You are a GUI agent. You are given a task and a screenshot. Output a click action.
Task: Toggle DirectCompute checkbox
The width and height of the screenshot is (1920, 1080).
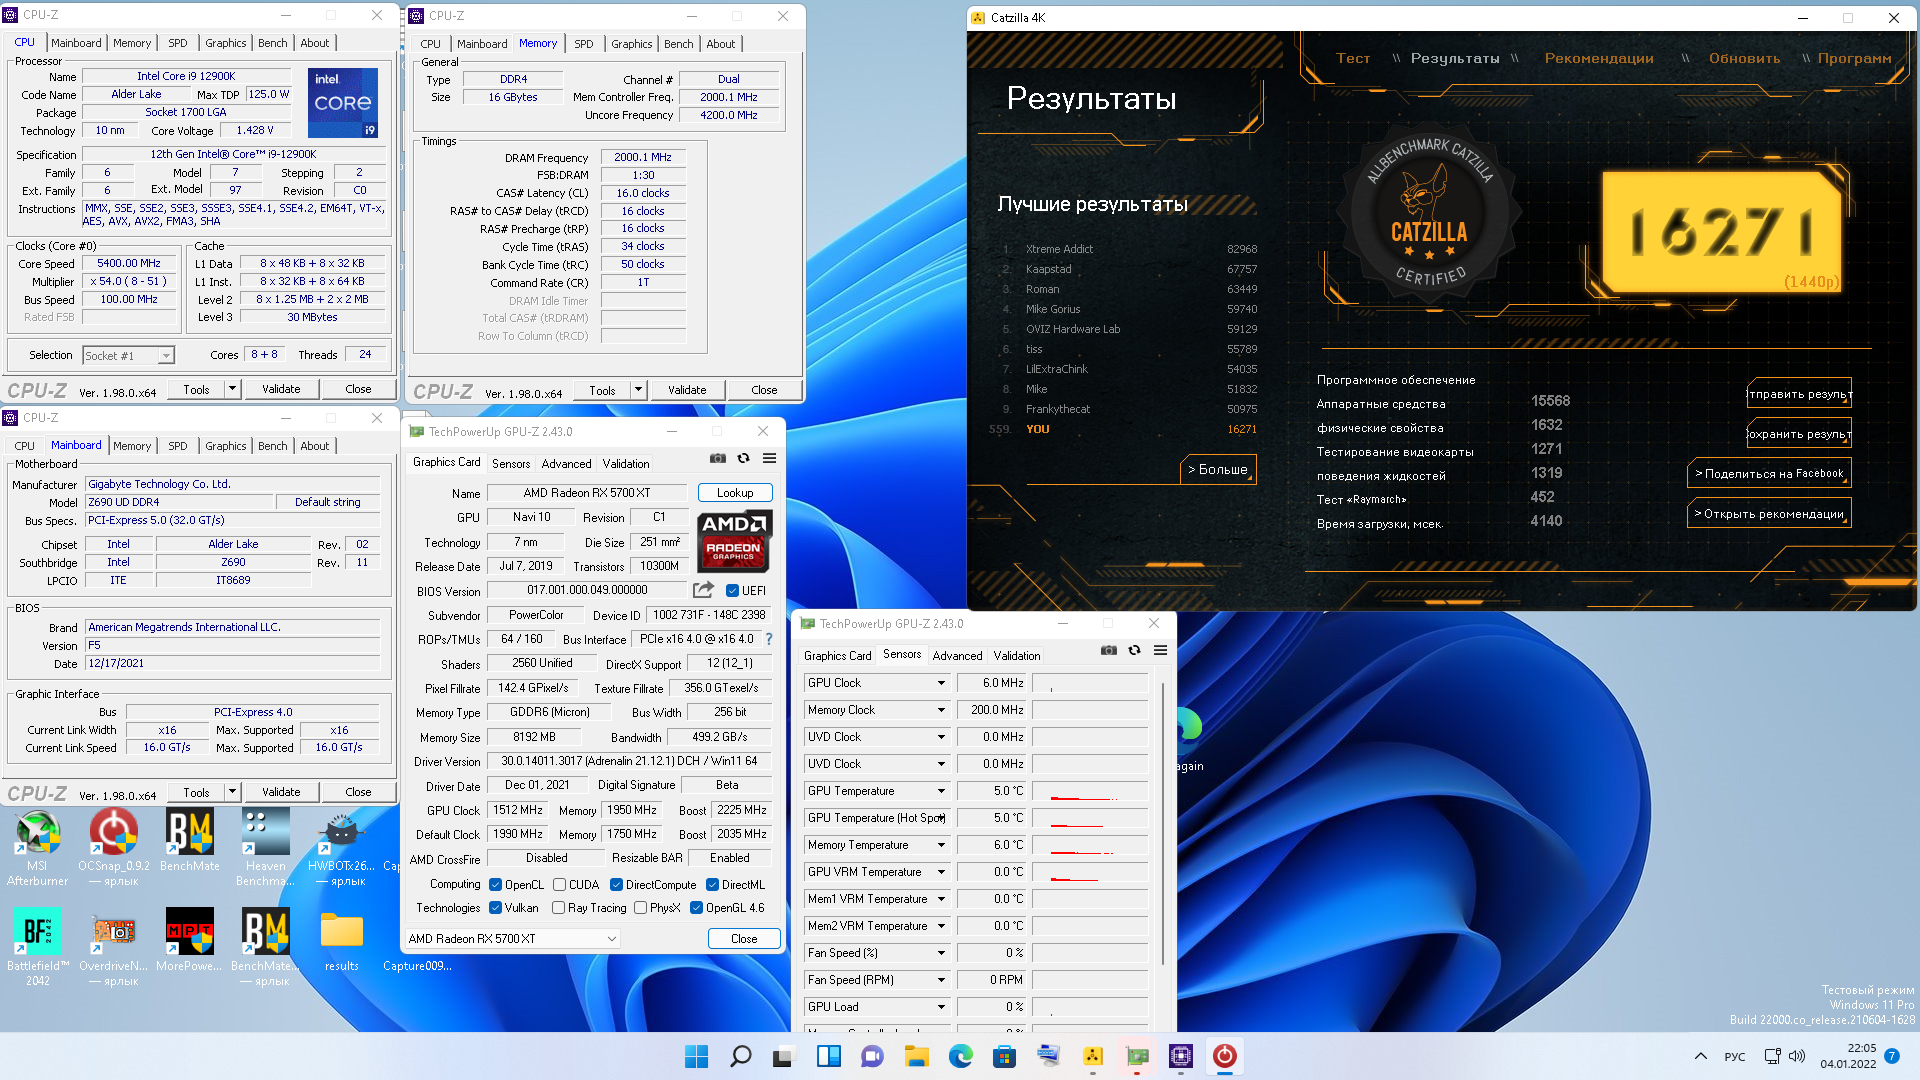tap(616, 885)
